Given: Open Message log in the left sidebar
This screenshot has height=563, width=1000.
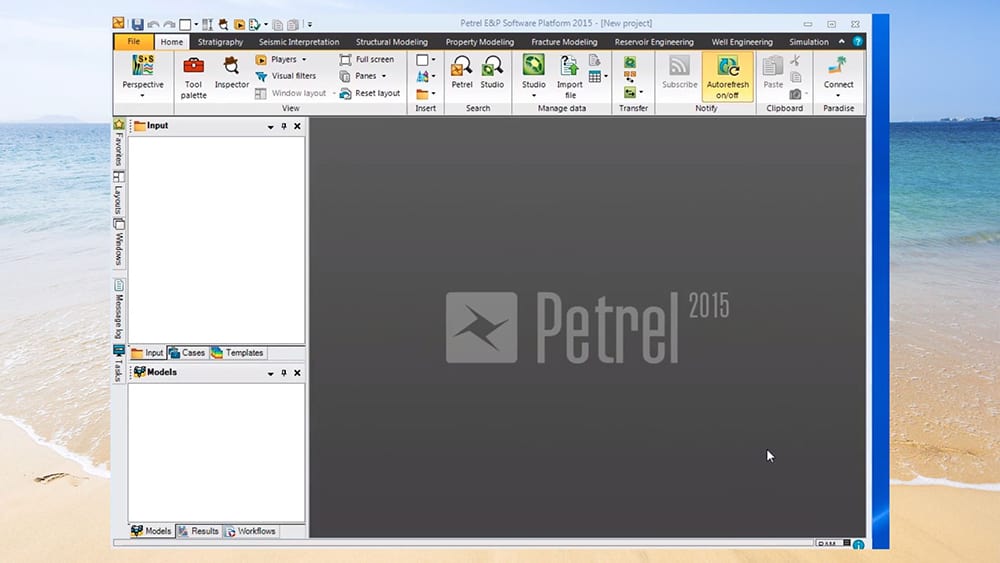Looking at the screenshot, I should pyautogui.click(x=119, y=309).
